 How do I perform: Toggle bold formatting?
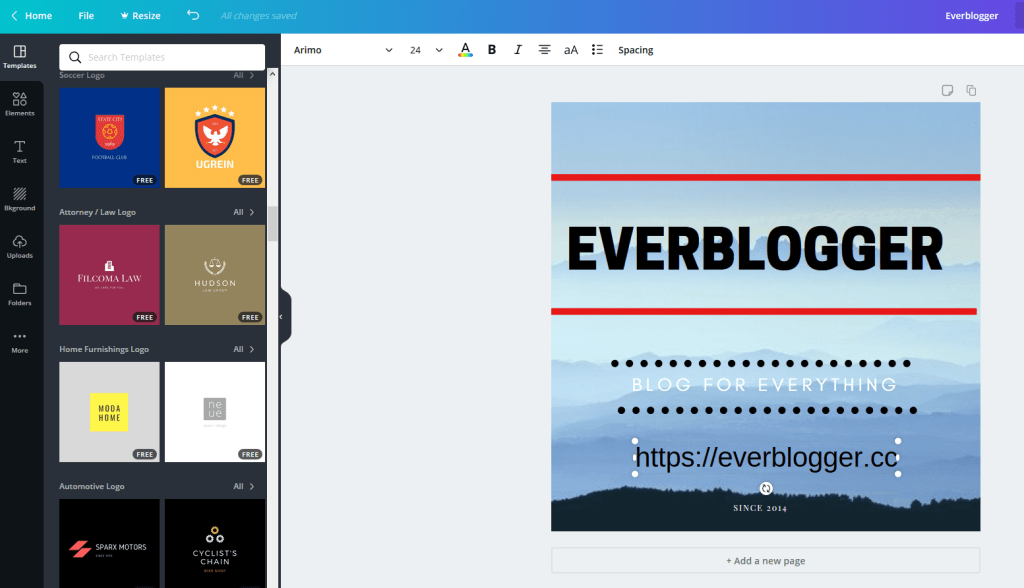click(x=492, y=50)
